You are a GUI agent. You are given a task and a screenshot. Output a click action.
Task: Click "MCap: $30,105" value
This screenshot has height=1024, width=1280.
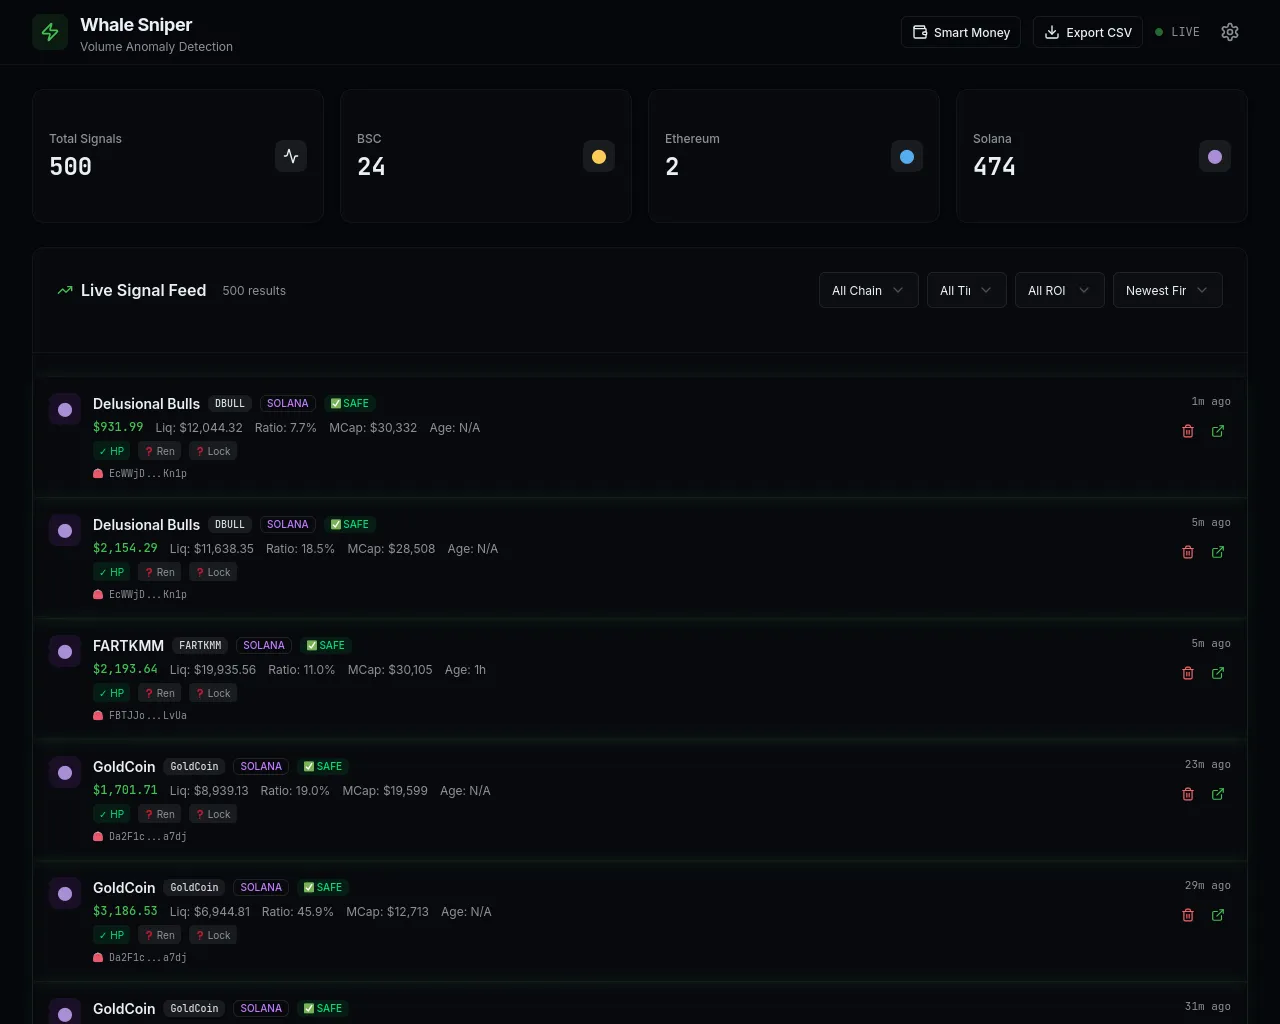click(390, 670)
